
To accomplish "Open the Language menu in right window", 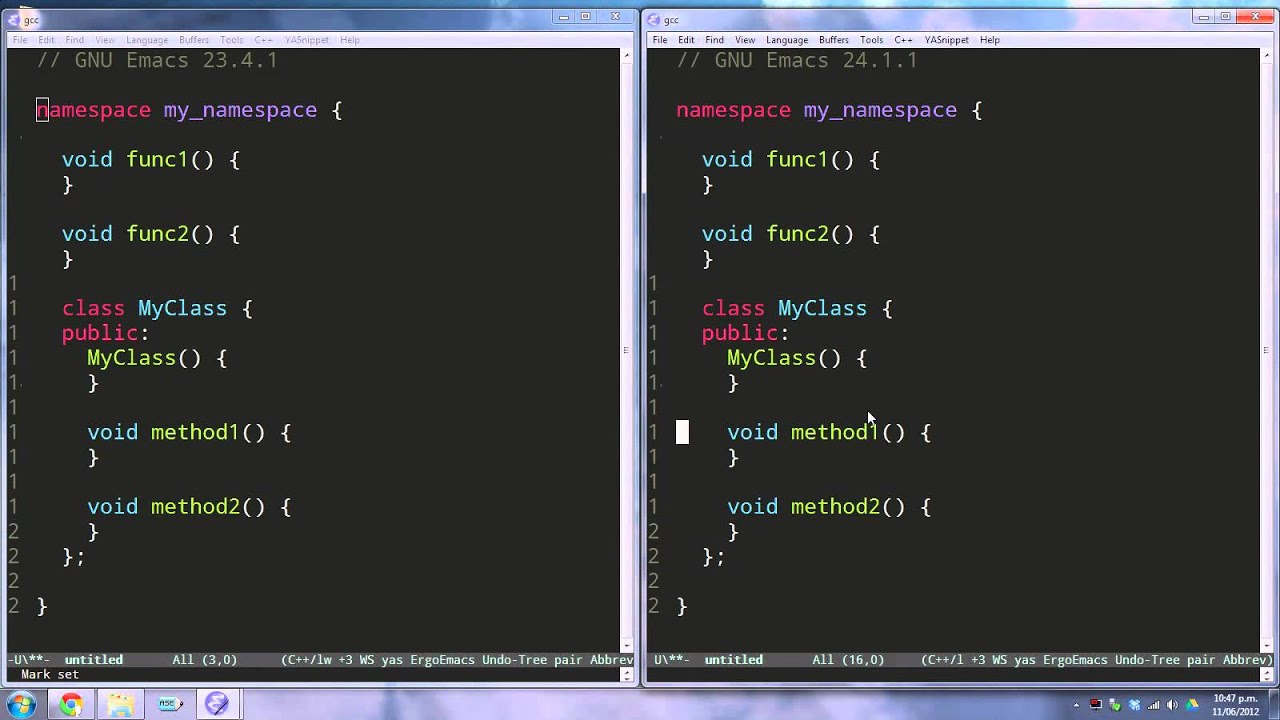I will click(x=786, y=40).
